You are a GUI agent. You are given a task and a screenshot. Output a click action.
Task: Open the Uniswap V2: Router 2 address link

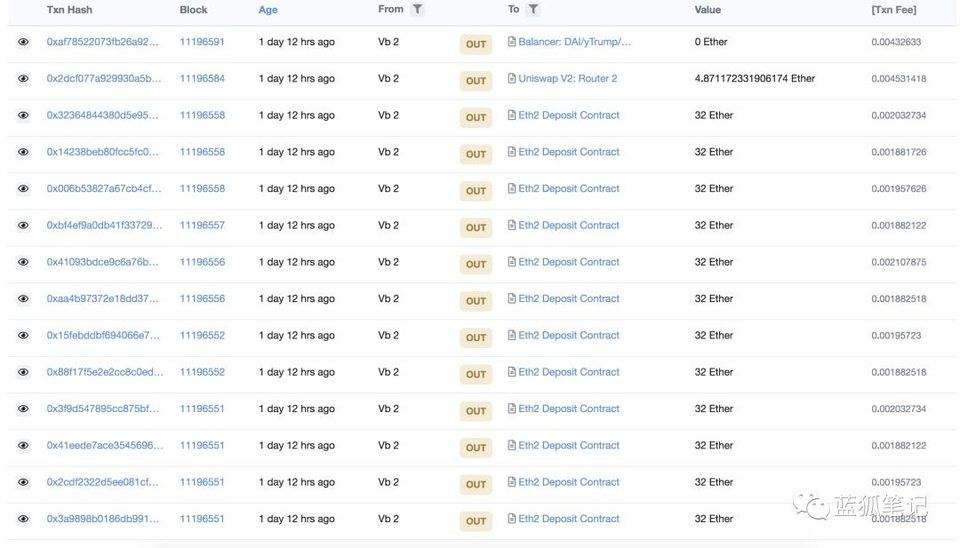tap(567, 79)
